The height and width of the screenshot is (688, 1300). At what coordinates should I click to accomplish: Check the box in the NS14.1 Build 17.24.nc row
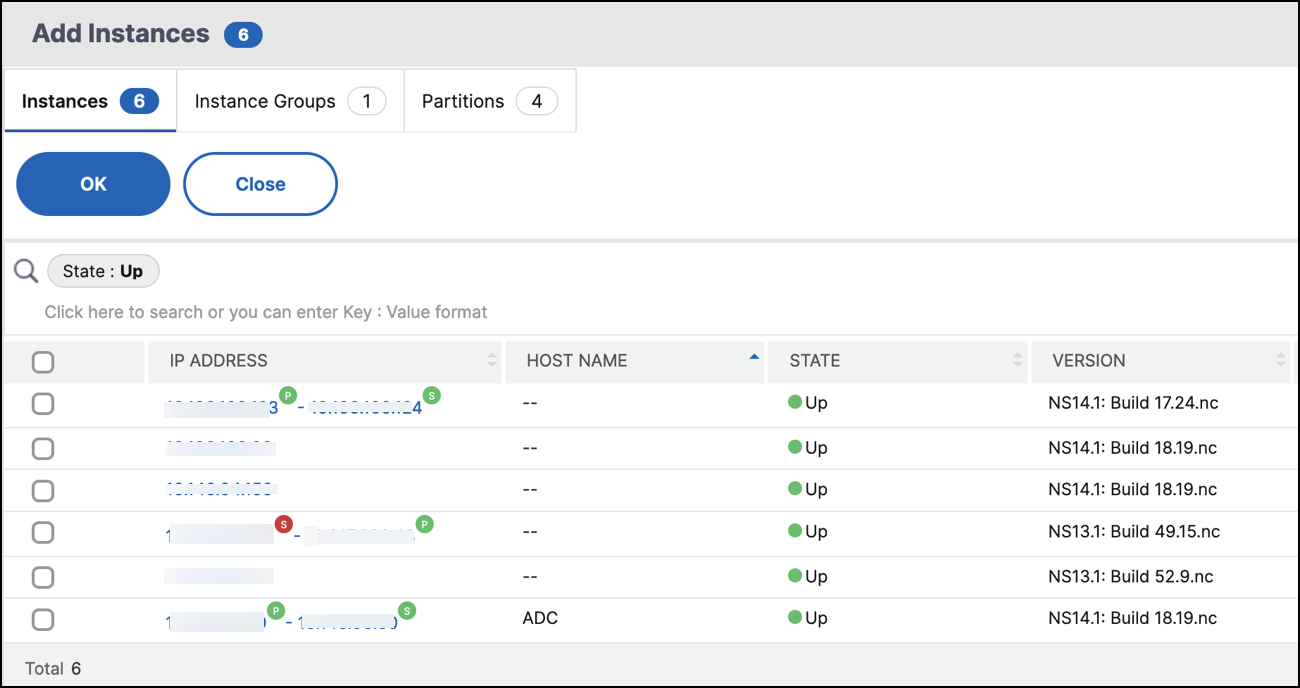point(43,404)
